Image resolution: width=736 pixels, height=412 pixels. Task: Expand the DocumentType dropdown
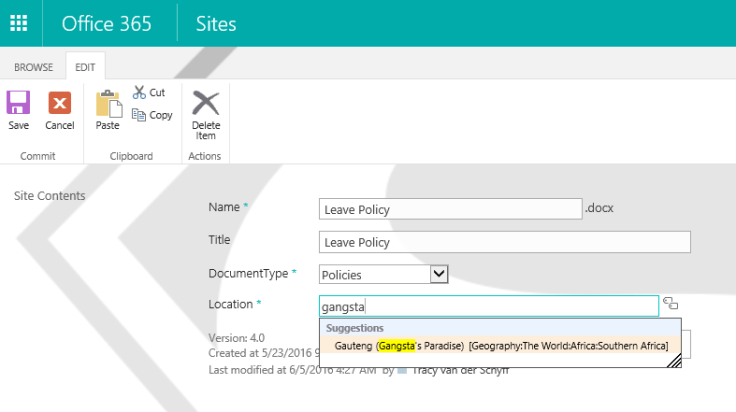click(438, 273)
